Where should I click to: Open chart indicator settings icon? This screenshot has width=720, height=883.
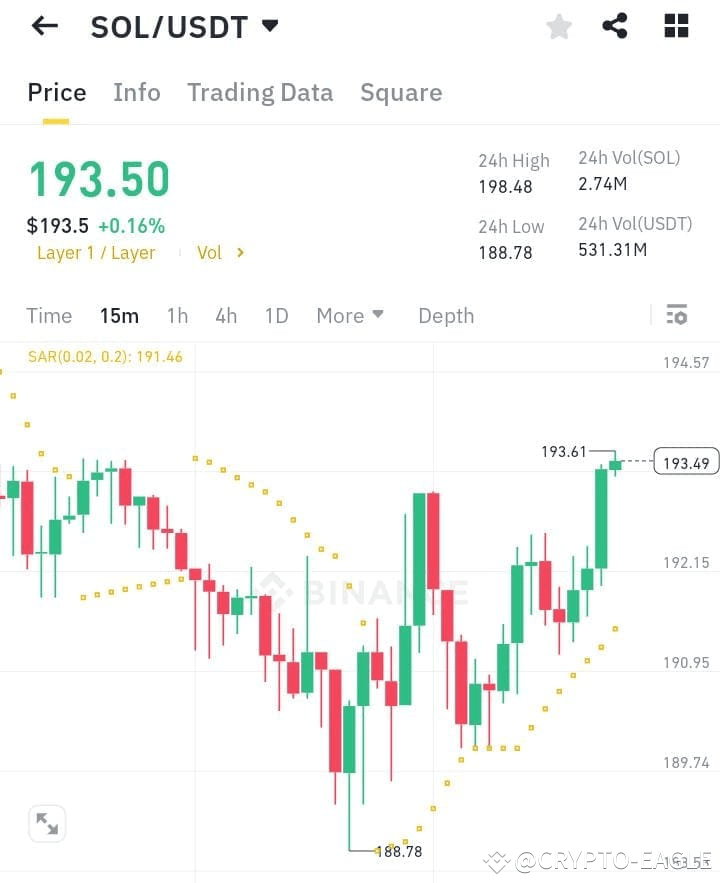[x=677, y=314]
